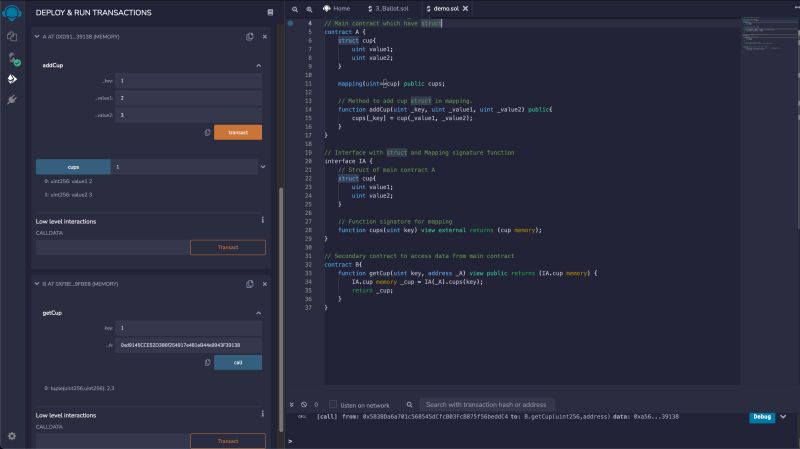
Task: Click the blue call button for getCup
Action: pyautogui.click(x=238, y=362)
